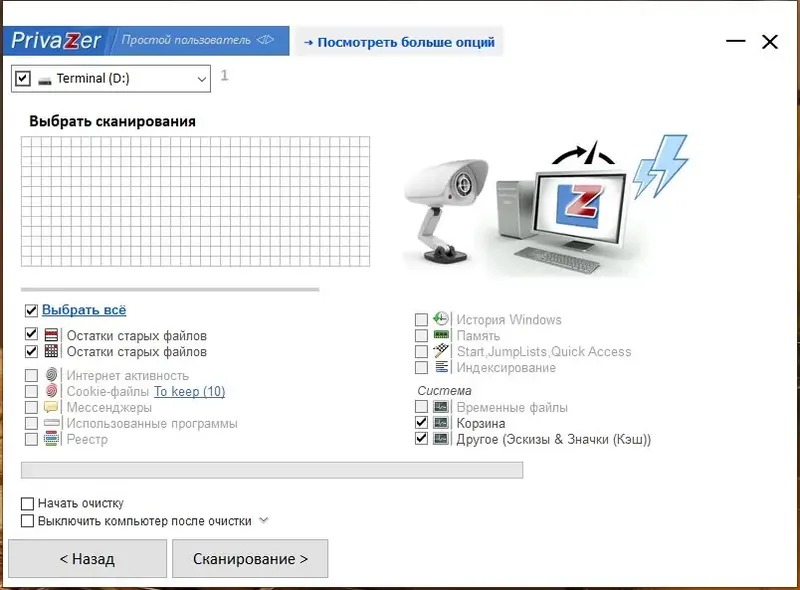This screenshot has width=800, height=590.
Task: Open Посмотреть больше опций
Action: click(399, 42)
